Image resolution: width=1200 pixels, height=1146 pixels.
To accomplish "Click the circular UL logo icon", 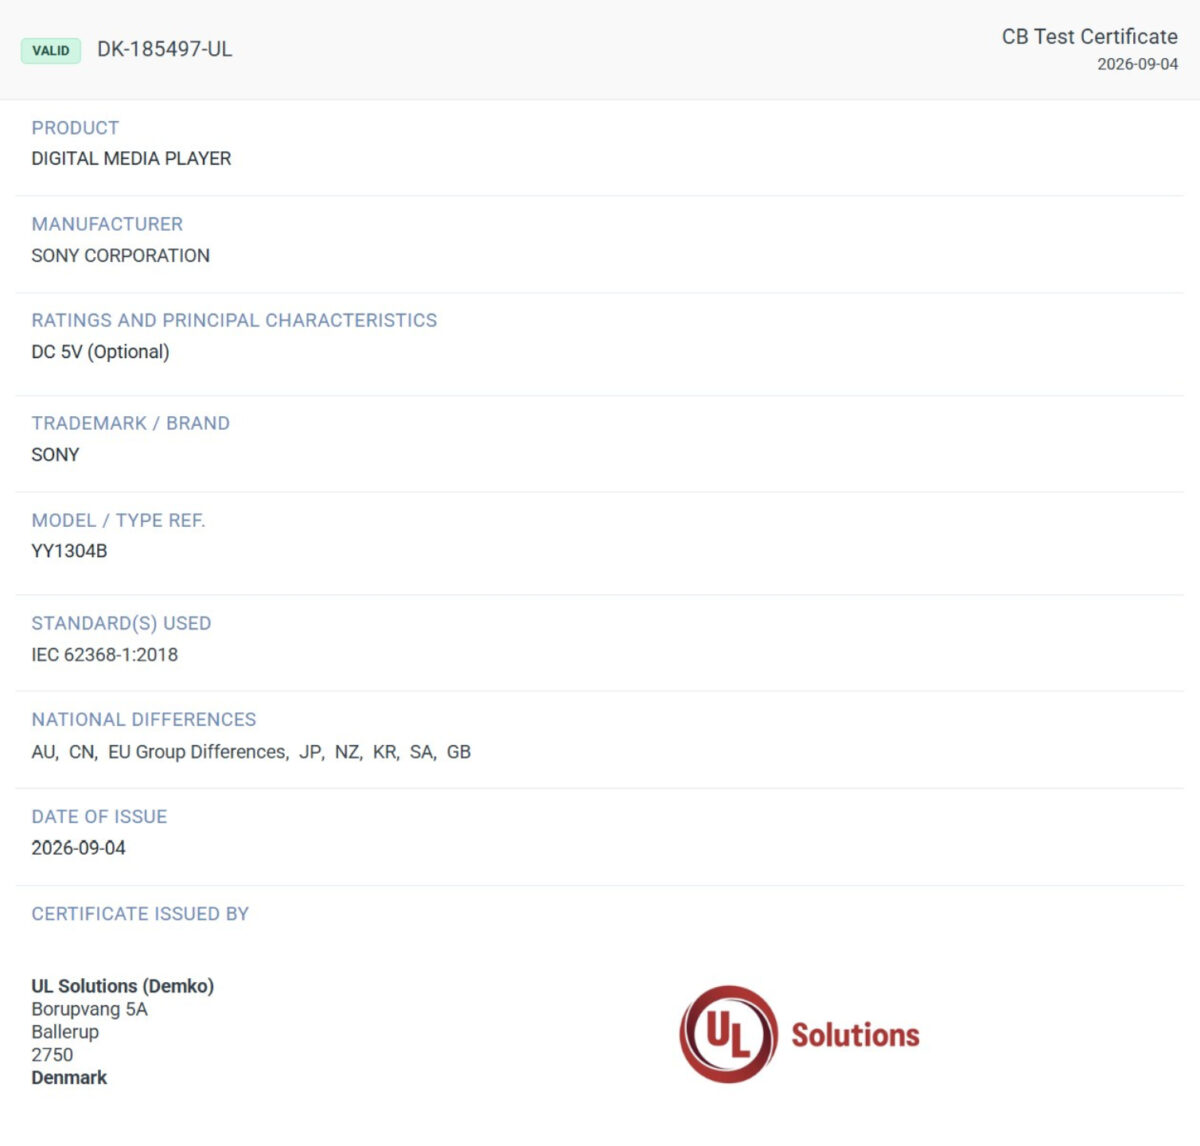I will pos(728,1034).
